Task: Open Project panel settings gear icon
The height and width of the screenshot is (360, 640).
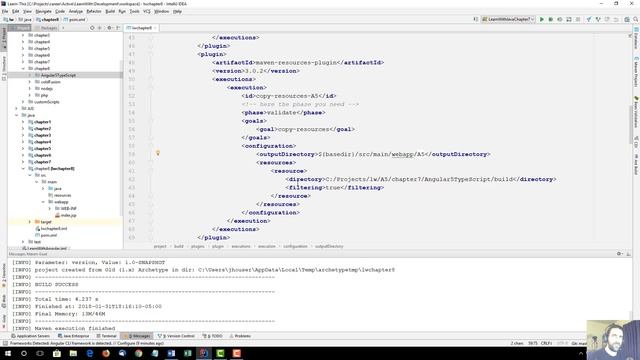Action: point(109,28)
